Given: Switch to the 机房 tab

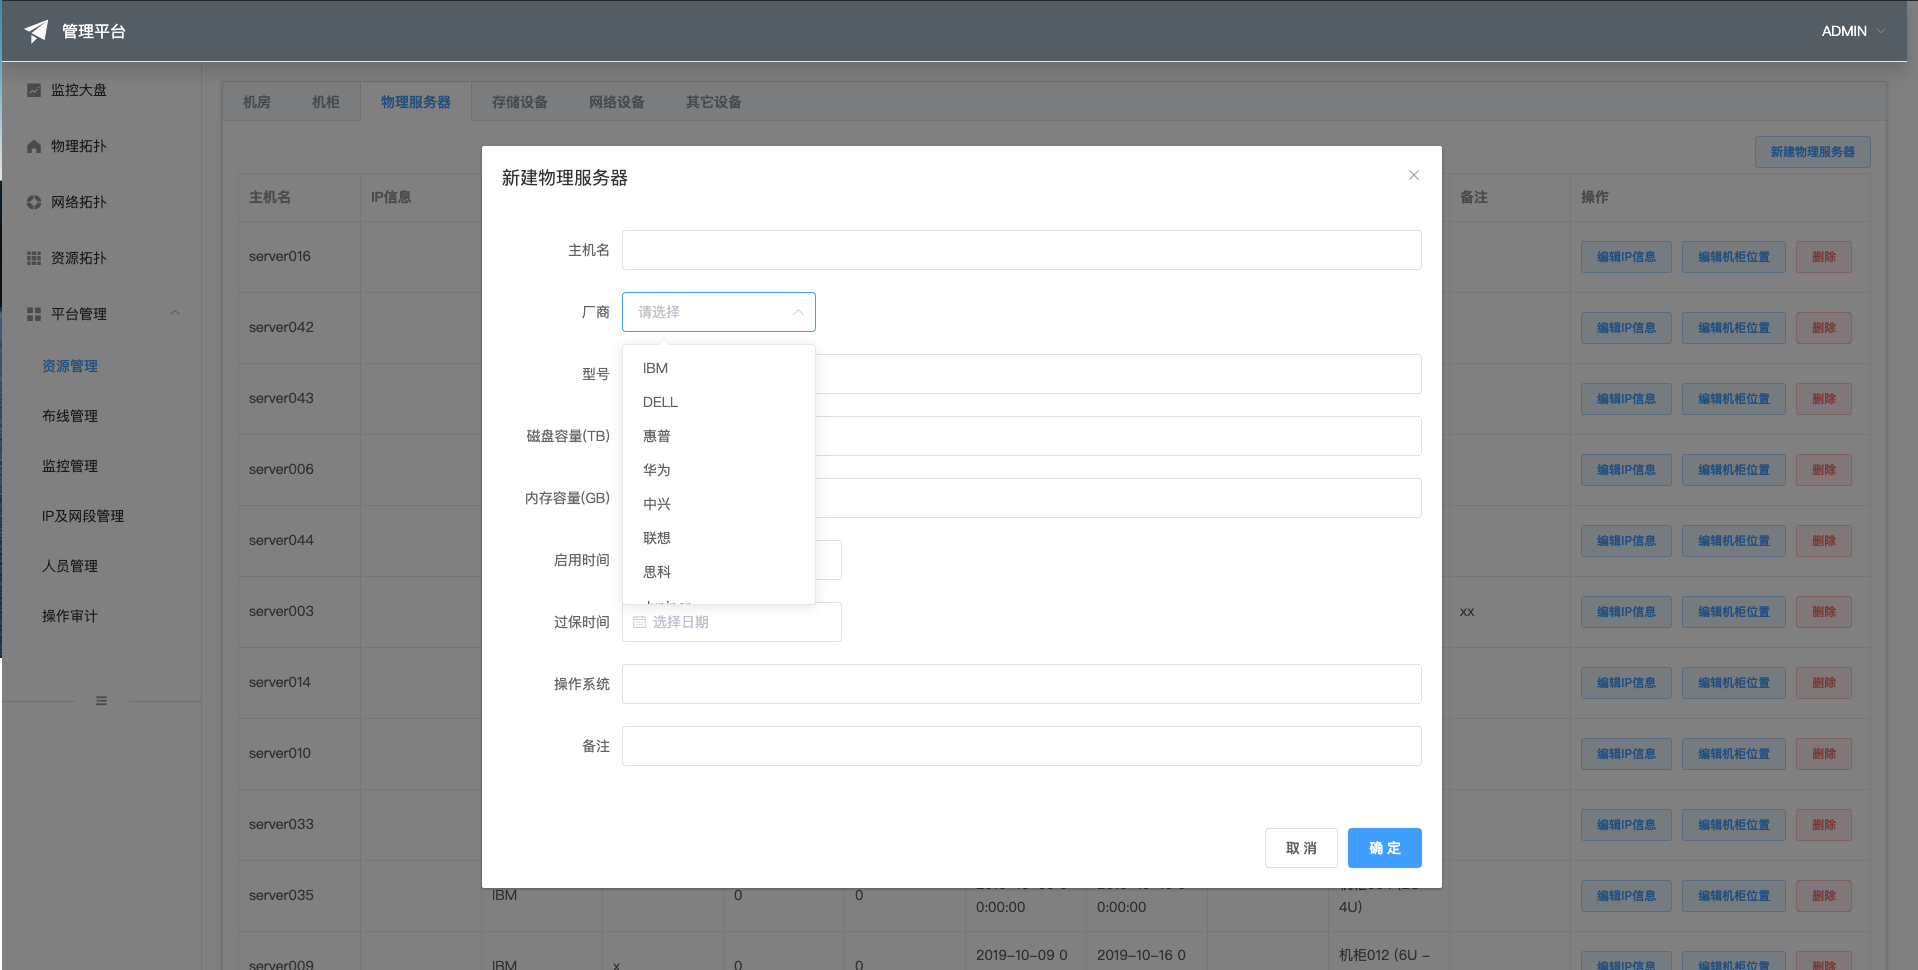Looking at the screenshot, I should tap(257, 102).
